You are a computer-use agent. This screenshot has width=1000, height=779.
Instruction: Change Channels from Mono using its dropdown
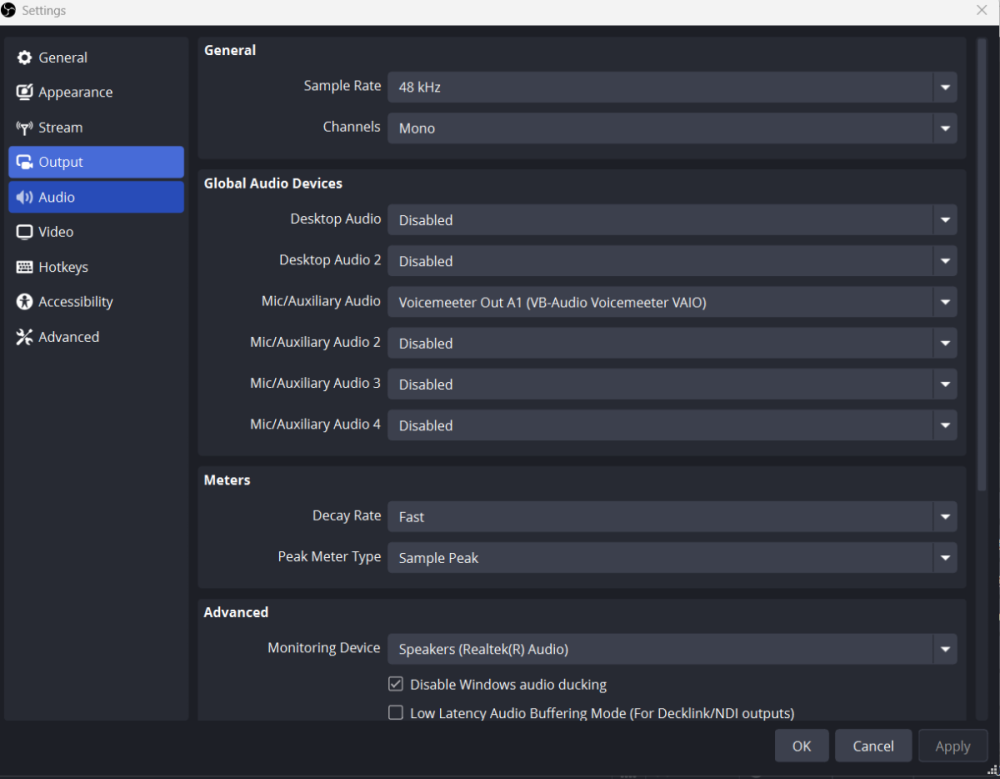click(x=944, y=128)
